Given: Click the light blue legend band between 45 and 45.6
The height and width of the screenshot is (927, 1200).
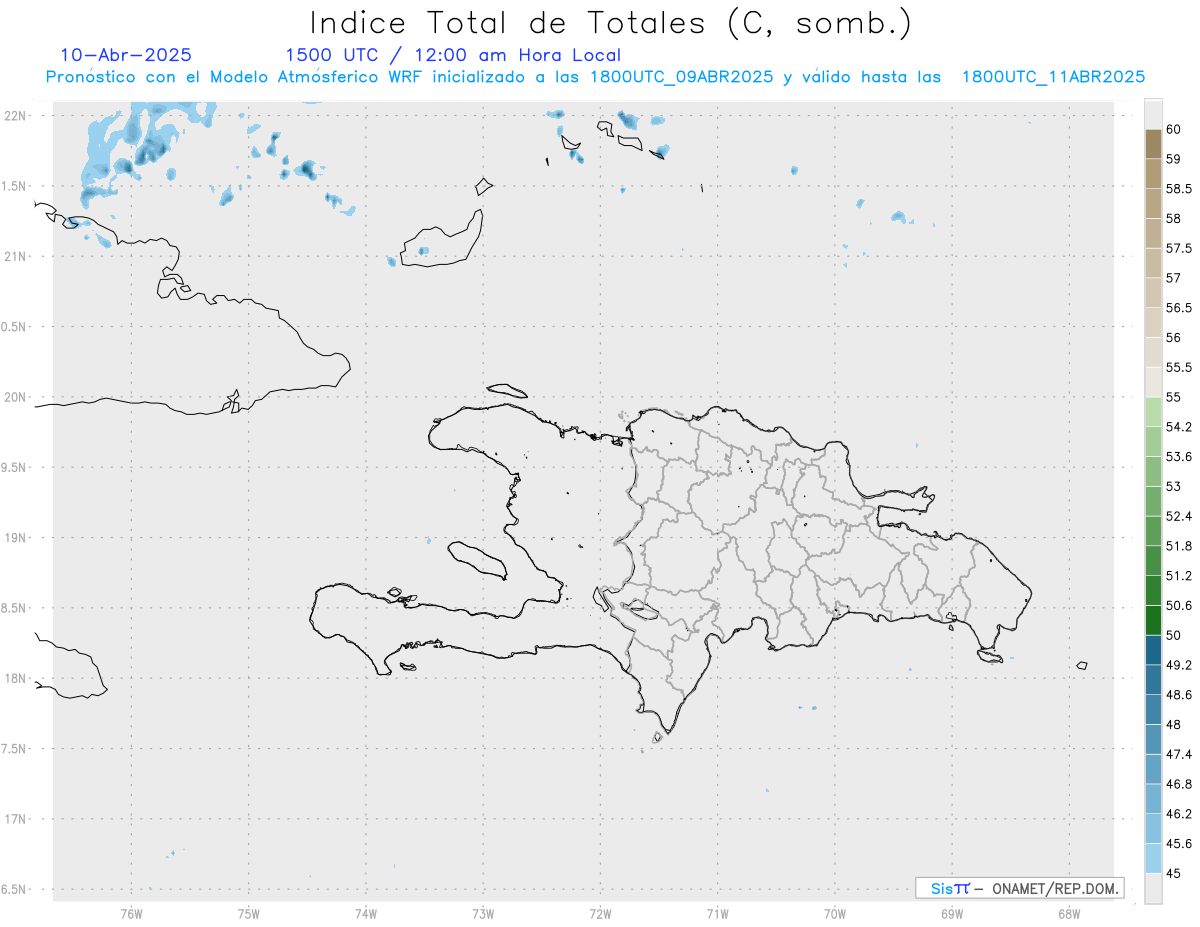Looking at the screenshot, I should (1153, 858).
